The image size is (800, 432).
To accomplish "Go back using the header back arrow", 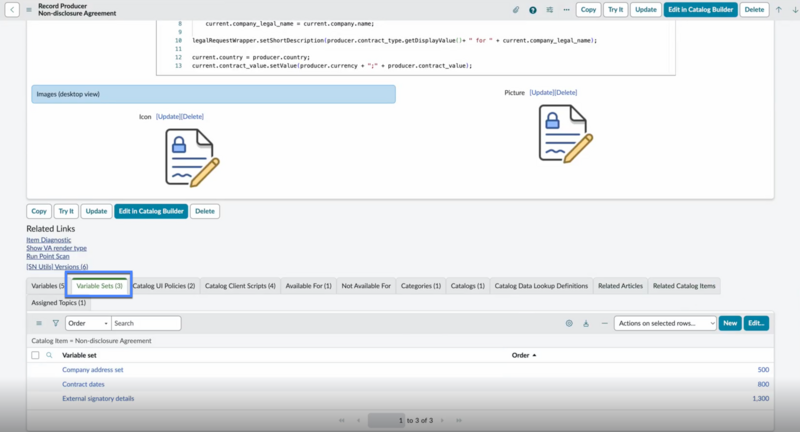I will click(x=12, y=10).
